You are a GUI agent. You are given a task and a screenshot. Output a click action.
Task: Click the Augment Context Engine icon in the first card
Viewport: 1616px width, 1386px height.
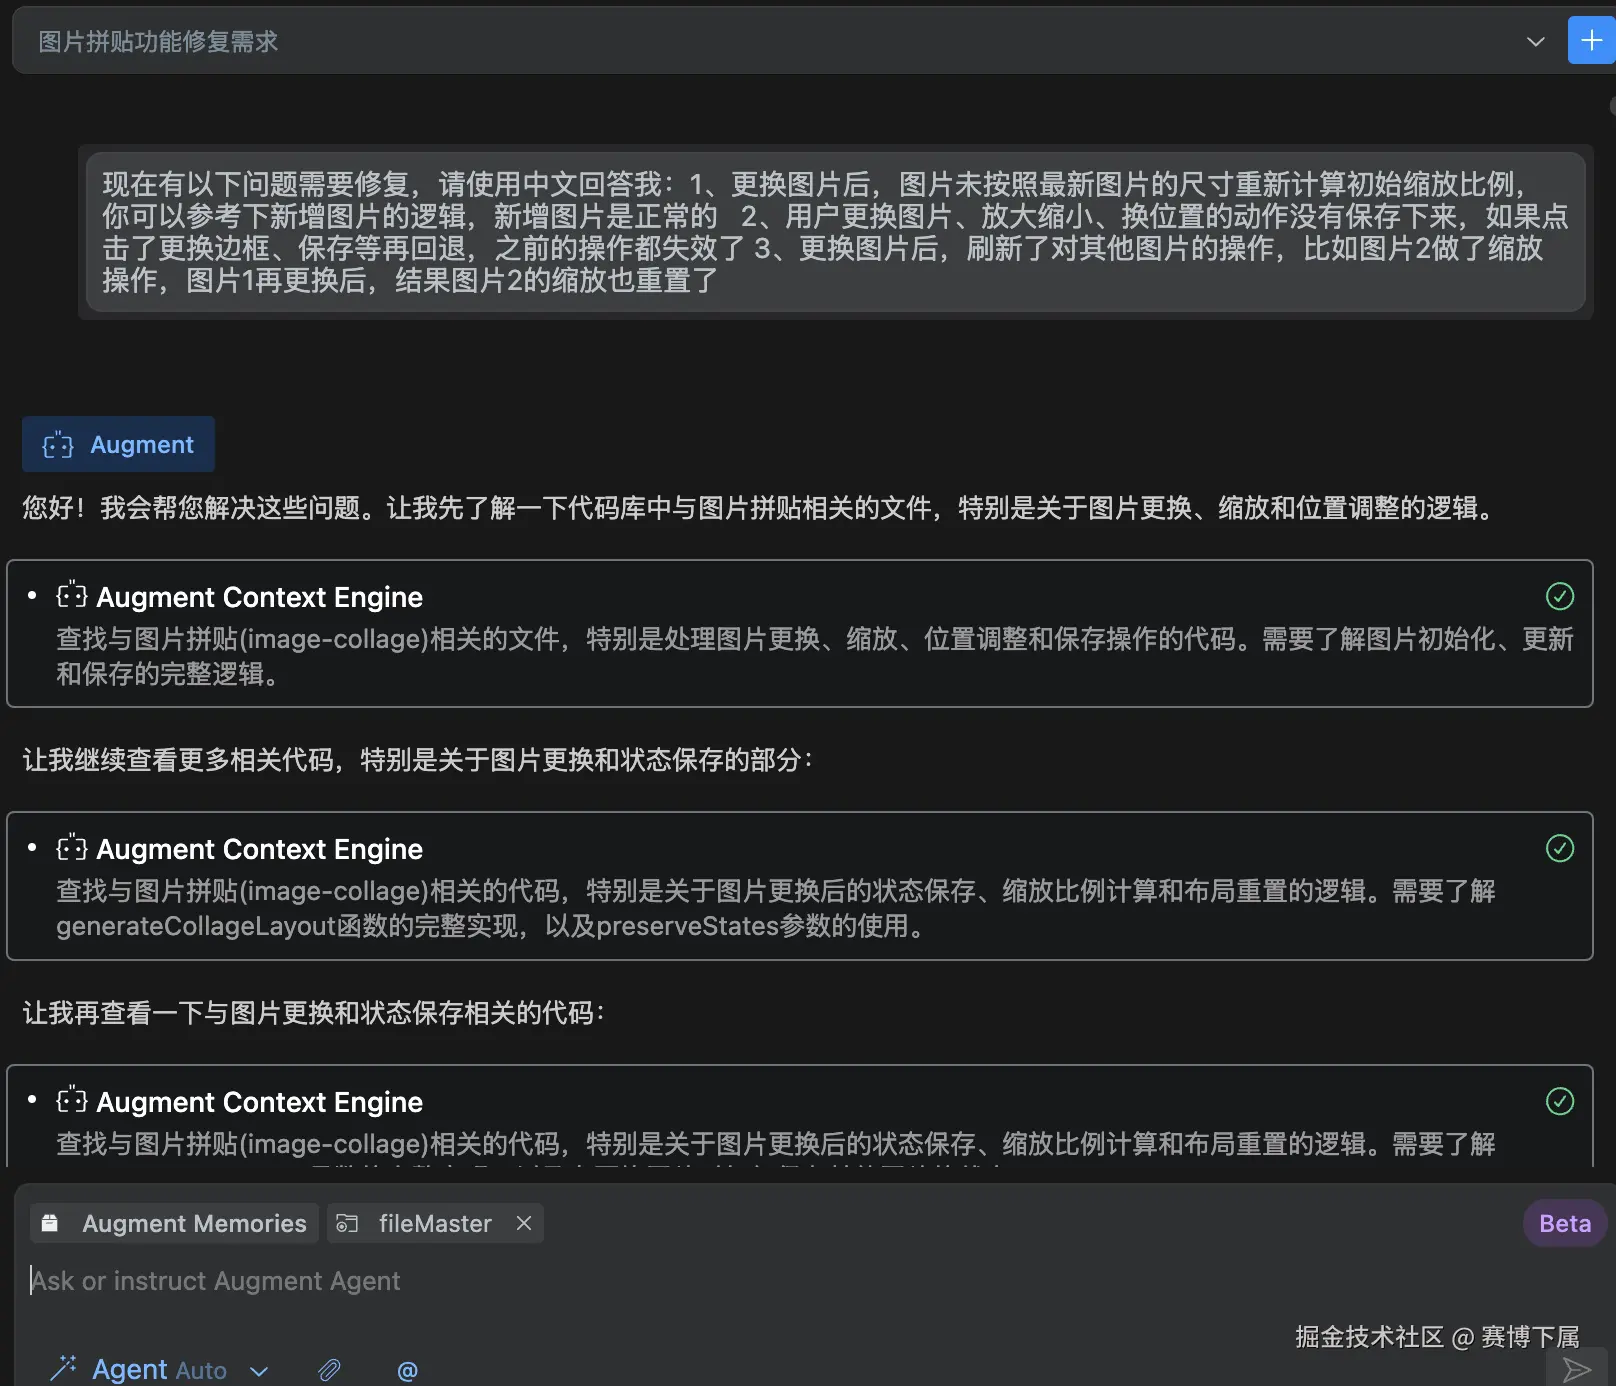click(70, 596)
